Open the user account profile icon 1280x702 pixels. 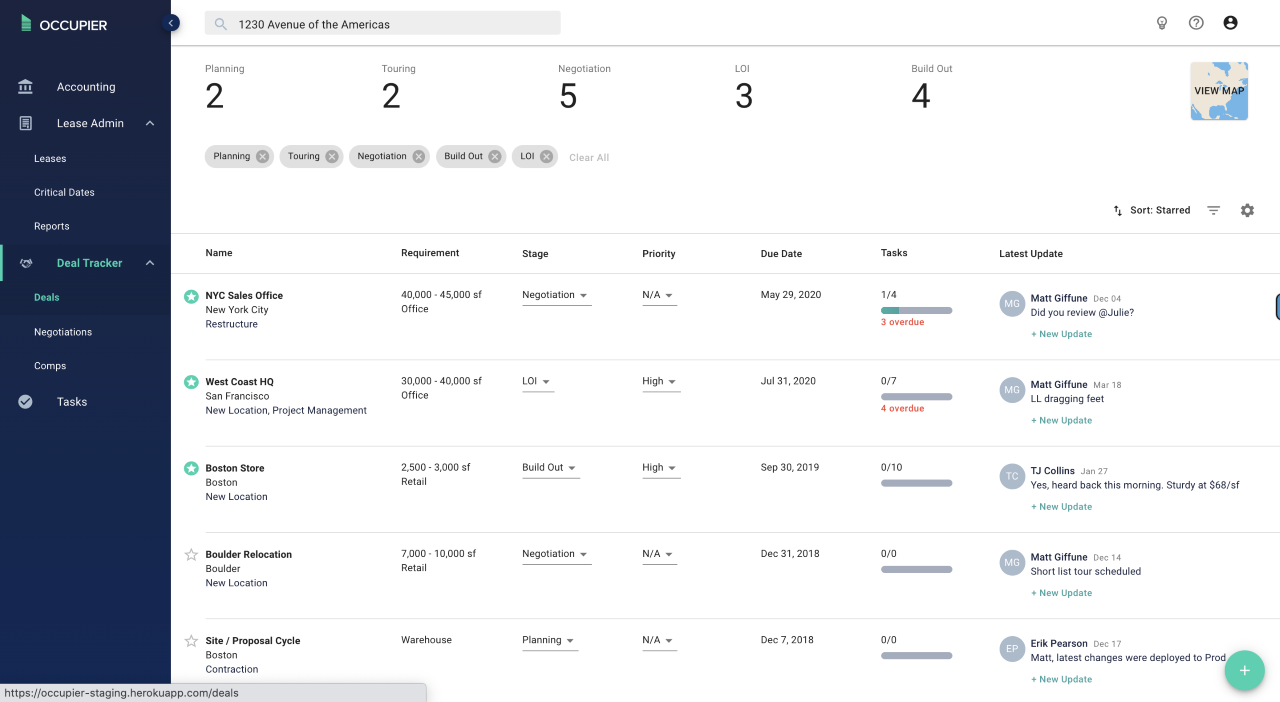point(1230,23)
